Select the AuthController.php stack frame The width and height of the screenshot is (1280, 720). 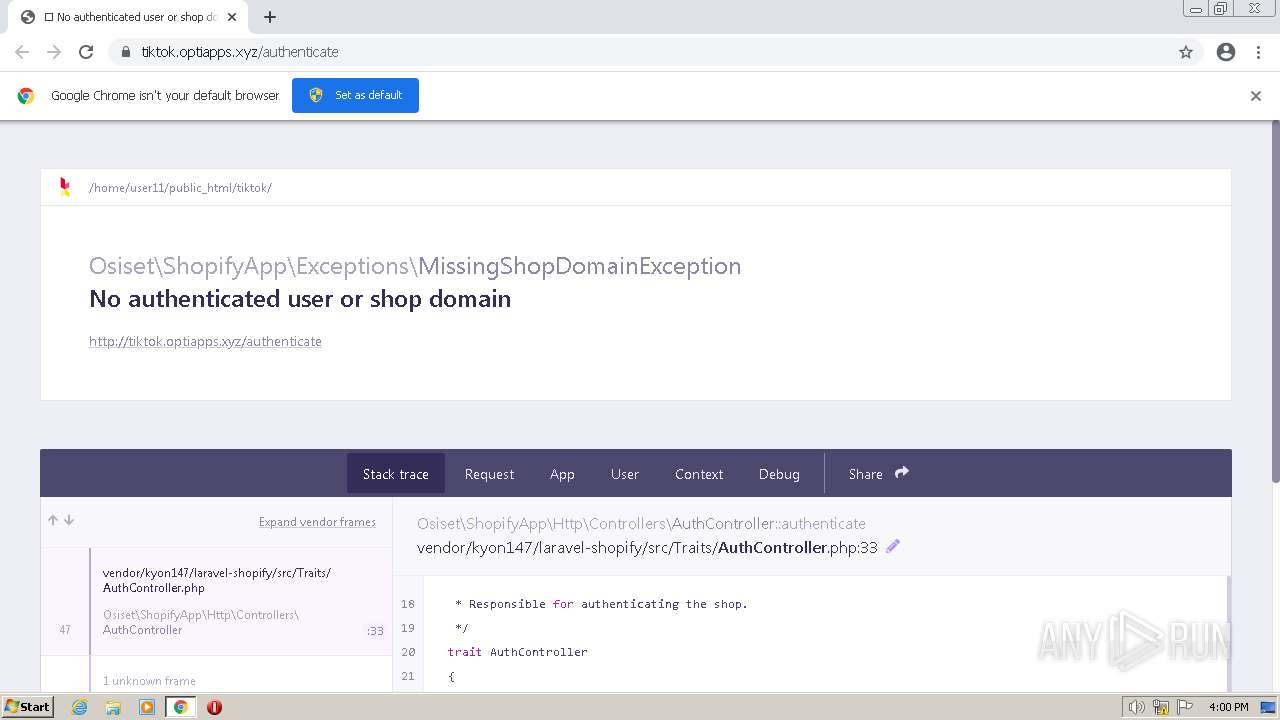click(x=216, y=602)
